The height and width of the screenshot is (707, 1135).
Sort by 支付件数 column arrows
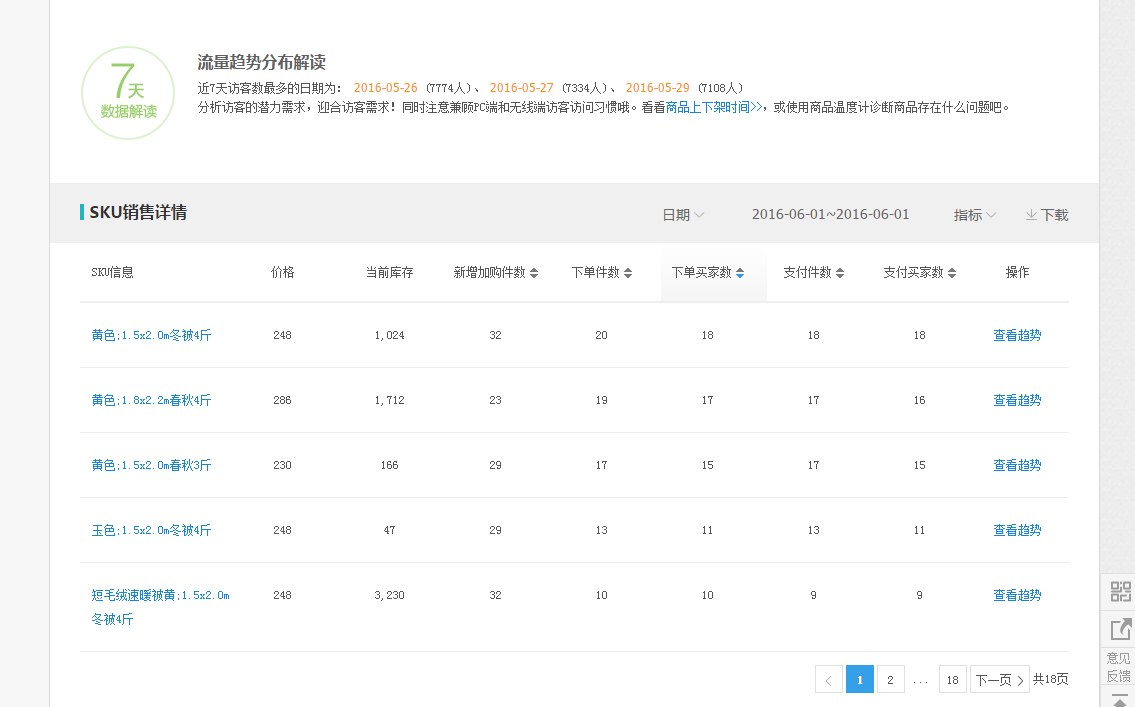coord(840,273)
